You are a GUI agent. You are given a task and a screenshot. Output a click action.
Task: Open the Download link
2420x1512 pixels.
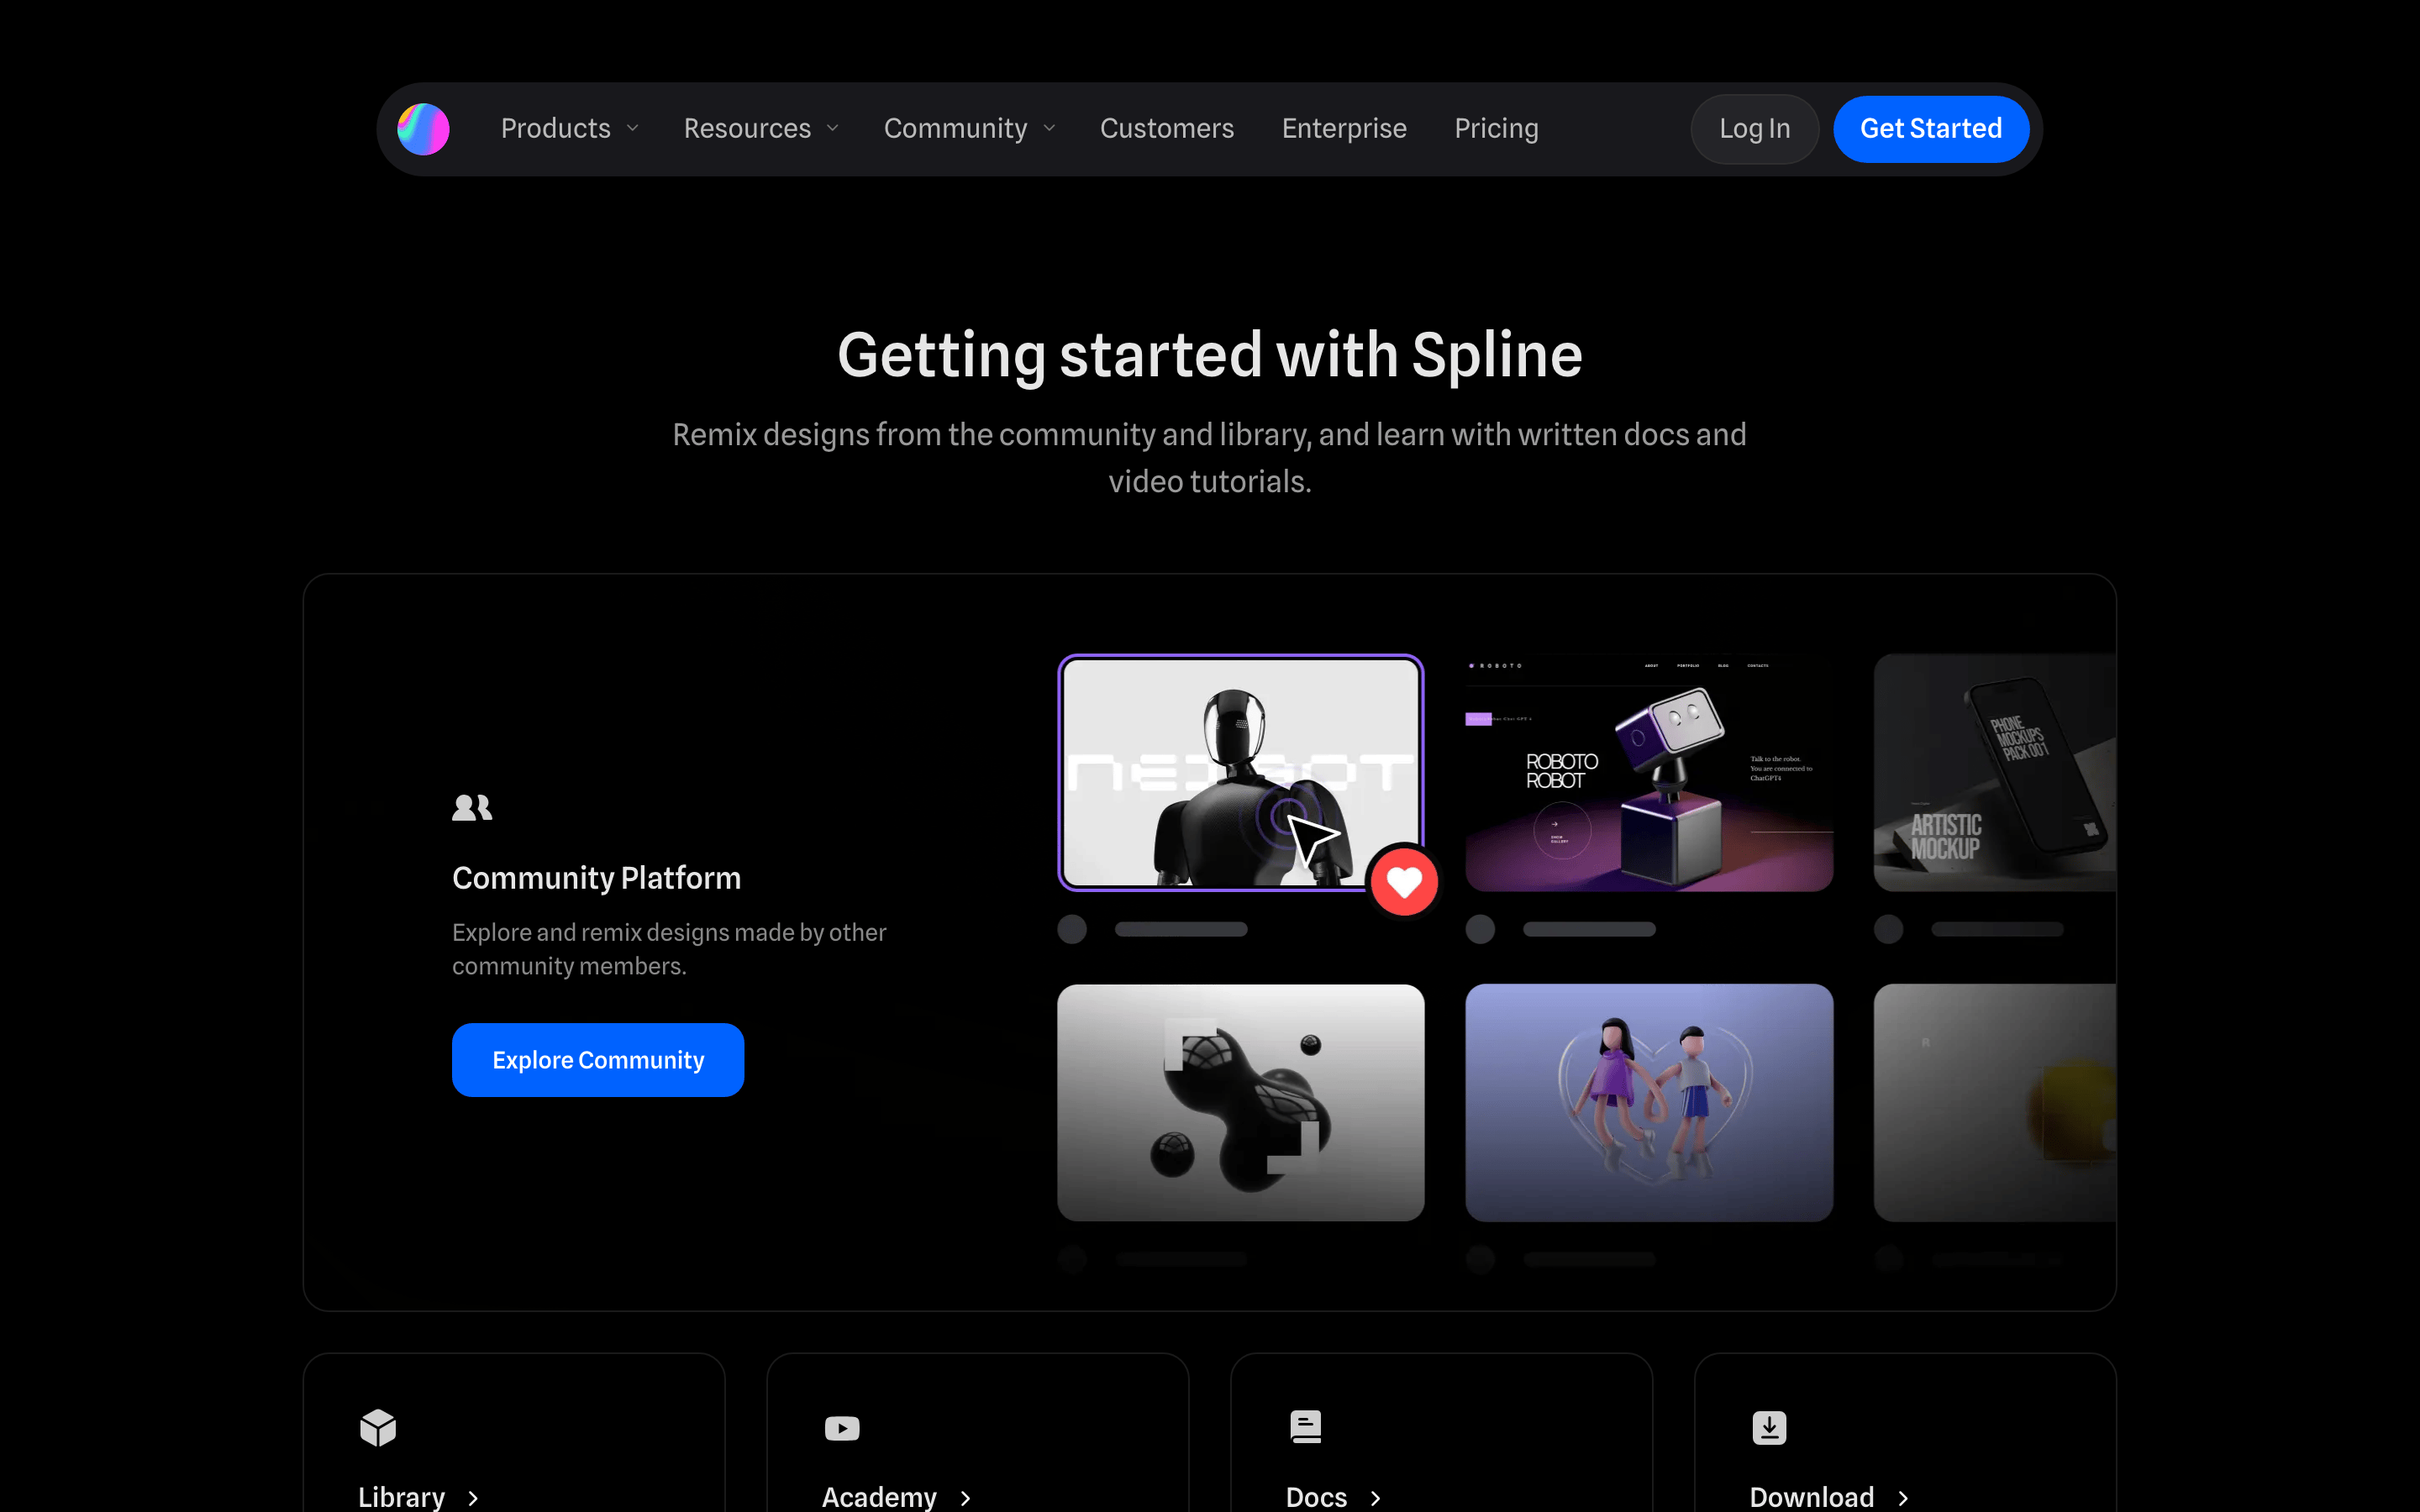click(x=1811, y=1497)
